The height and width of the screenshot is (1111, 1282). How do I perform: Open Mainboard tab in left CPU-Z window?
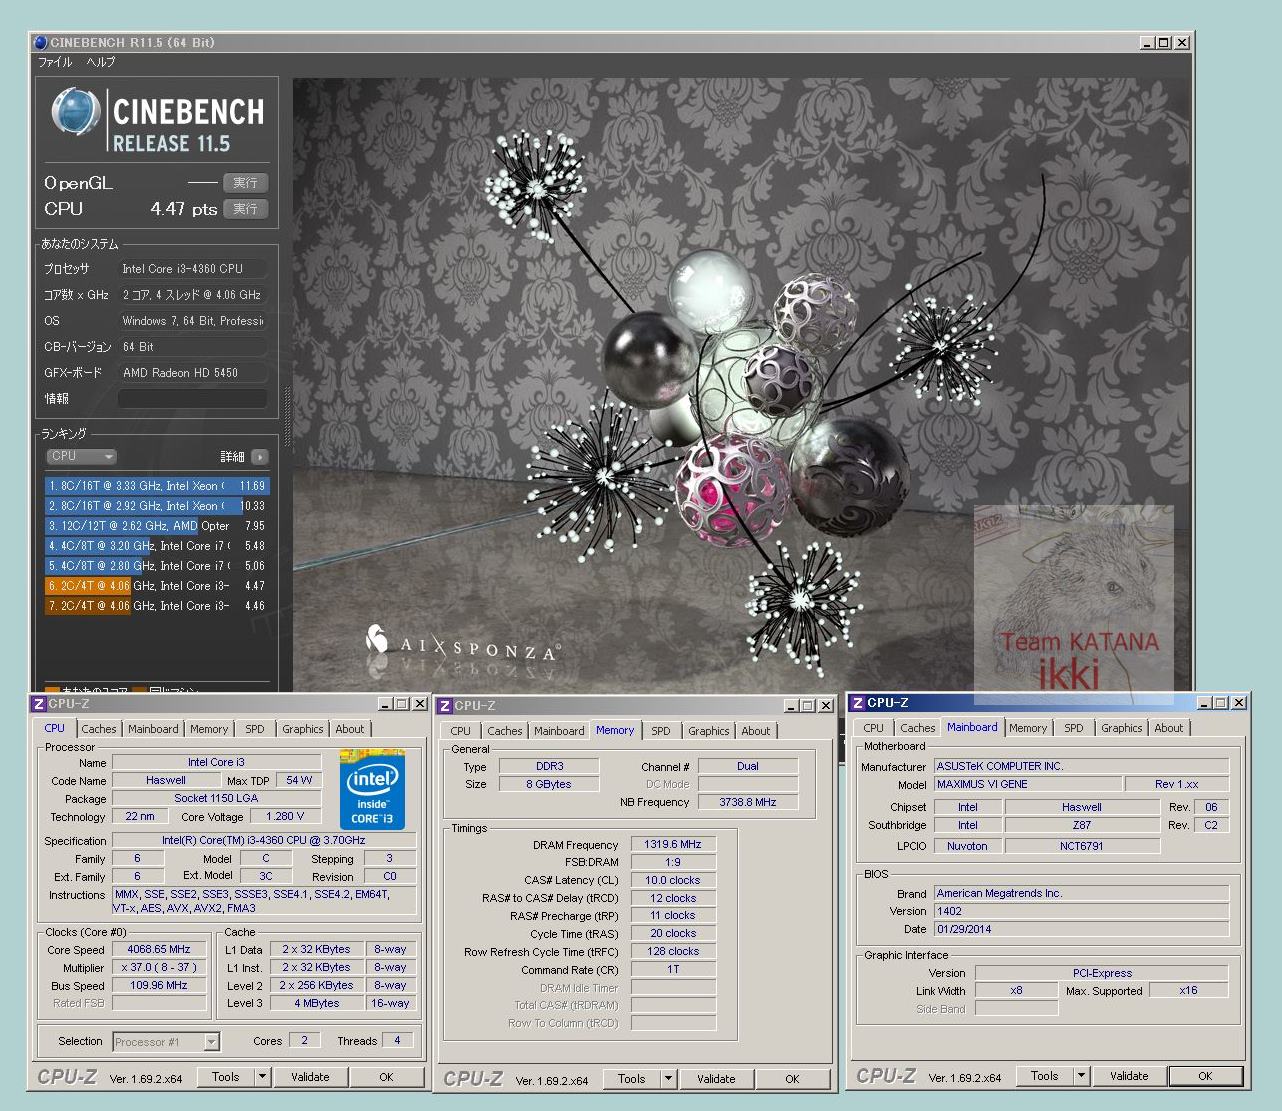[x=153, y=729]
